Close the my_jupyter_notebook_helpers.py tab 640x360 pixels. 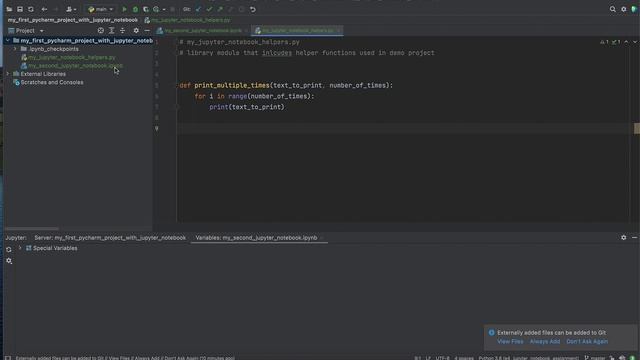point(338,31)
